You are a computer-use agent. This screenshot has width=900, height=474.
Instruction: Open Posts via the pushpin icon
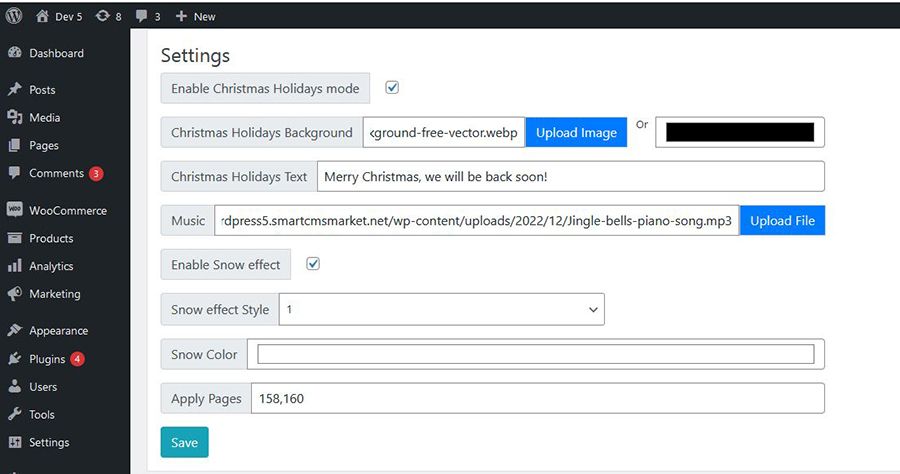15,90
